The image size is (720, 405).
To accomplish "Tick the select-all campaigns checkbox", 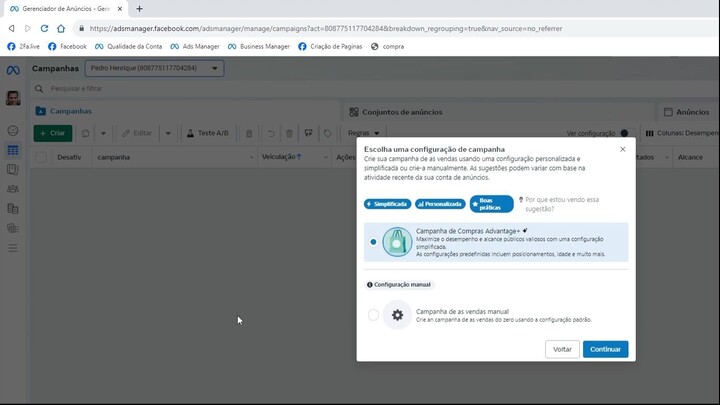I will click(41, 157).
